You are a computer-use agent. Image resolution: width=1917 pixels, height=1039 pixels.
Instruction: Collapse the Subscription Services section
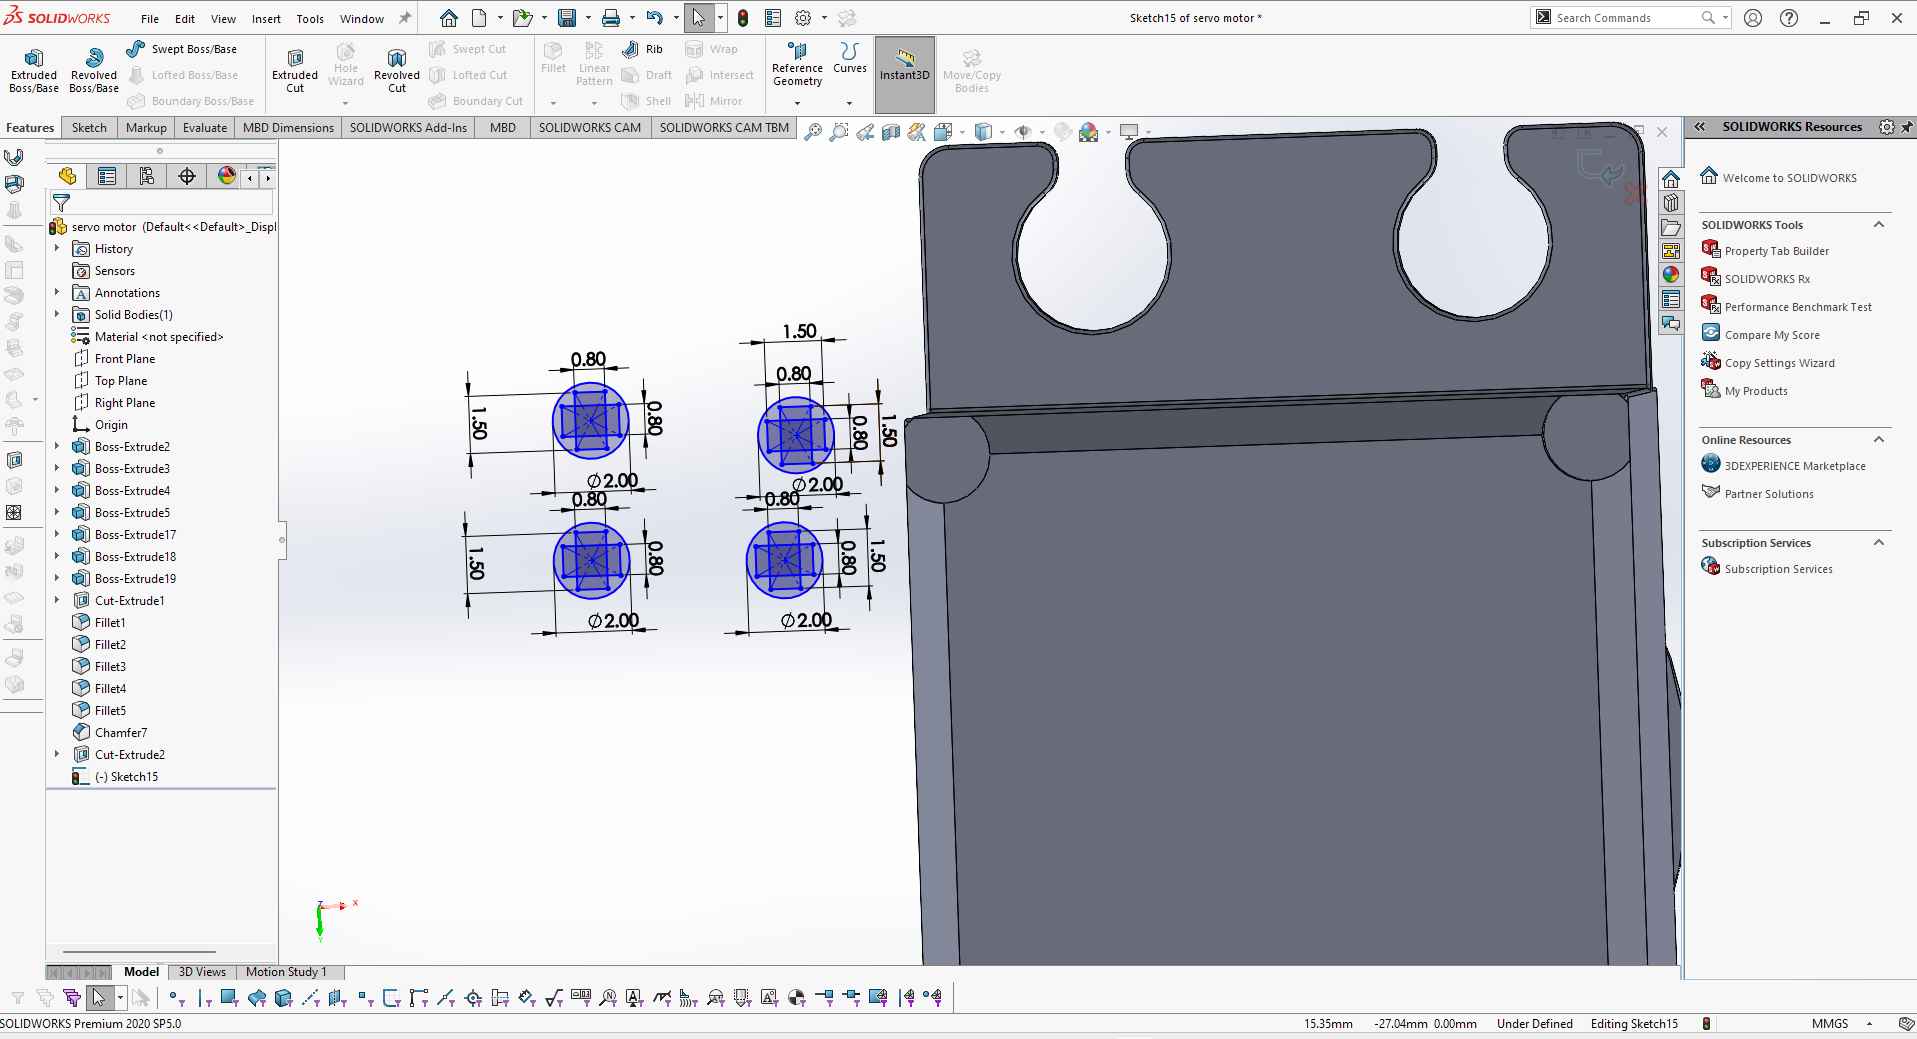(1878, 542)
